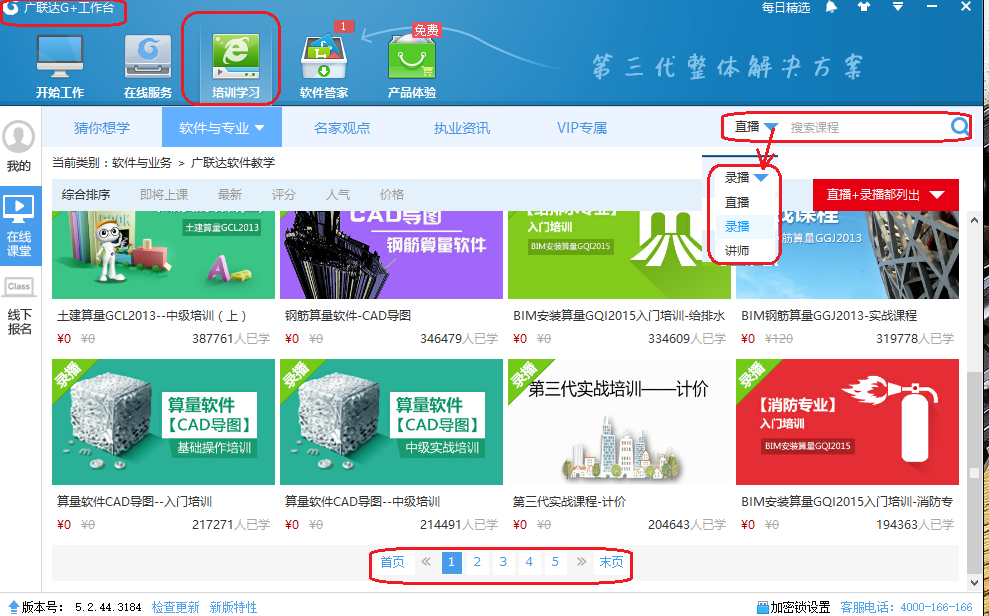Select 直播 in the dropdown list
This screenshot has height=616, width=989.
pos(737,202)
